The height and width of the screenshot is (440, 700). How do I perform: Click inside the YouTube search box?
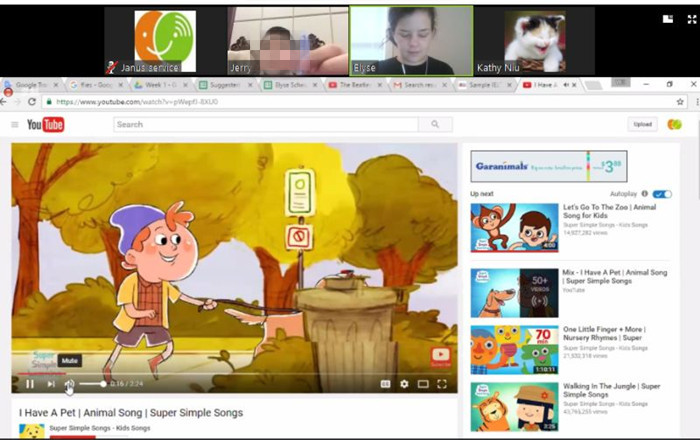click(266, 125)
